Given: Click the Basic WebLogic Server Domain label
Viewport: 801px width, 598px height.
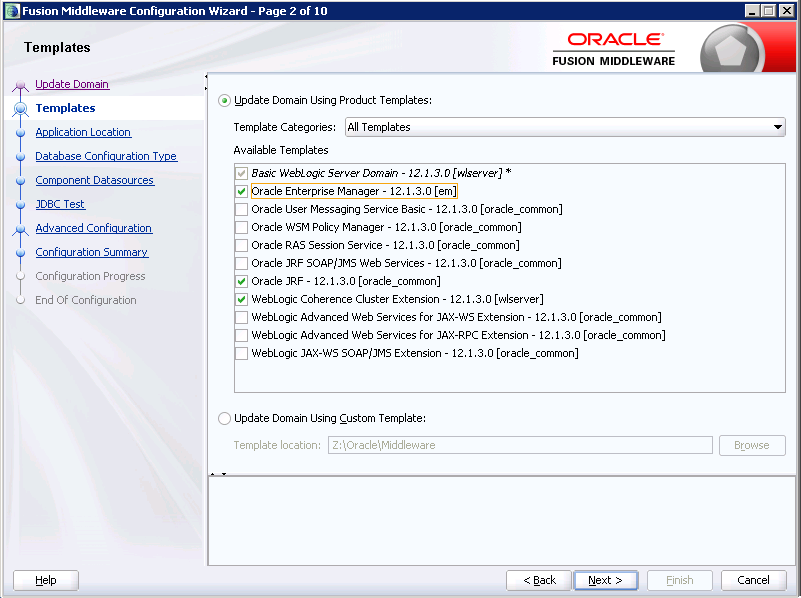Looking at the screenshot, I should click(381, 174).
